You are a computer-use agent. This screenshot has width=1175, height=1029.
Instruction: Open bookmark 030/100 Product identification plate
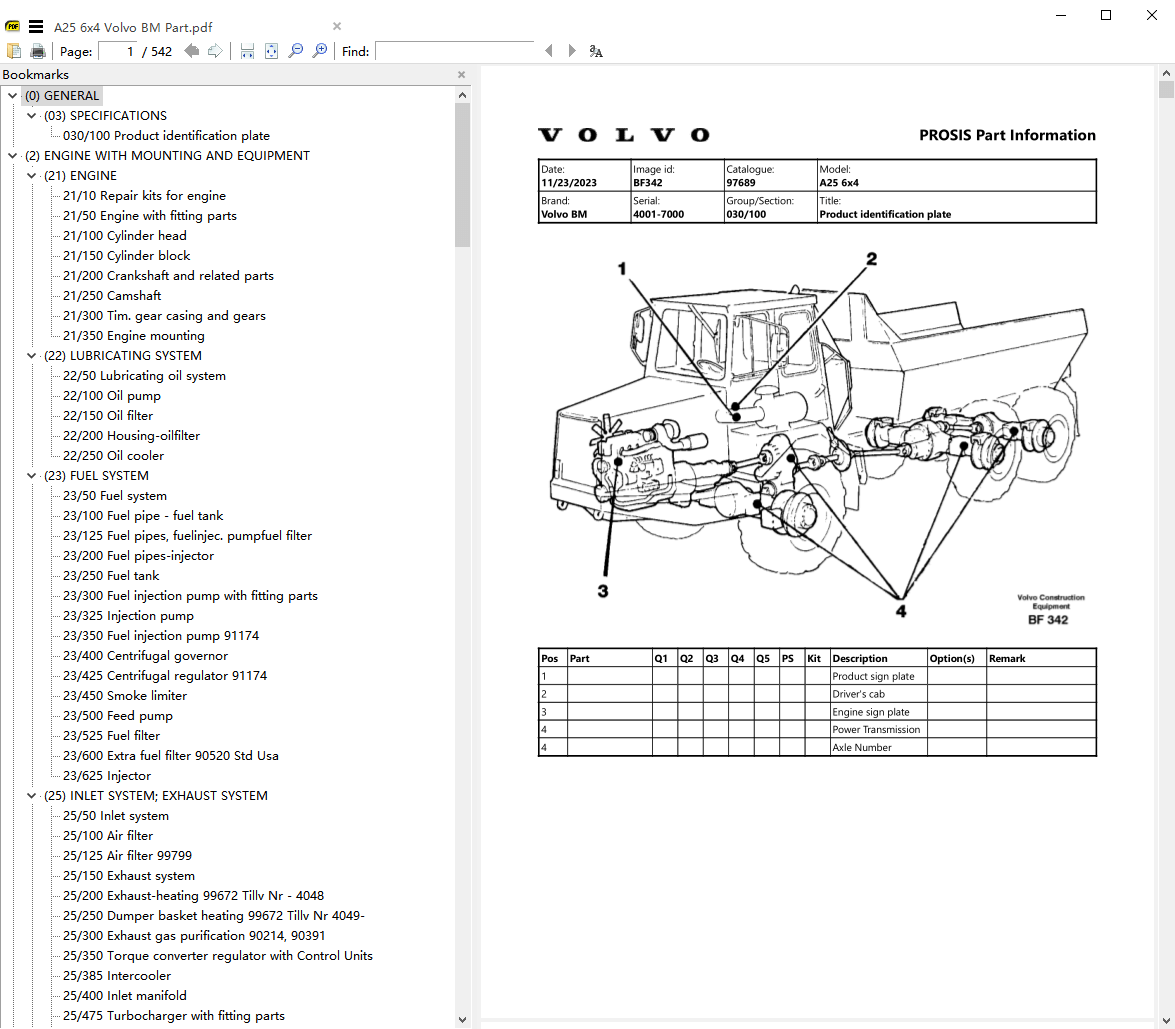click(166, 136)
